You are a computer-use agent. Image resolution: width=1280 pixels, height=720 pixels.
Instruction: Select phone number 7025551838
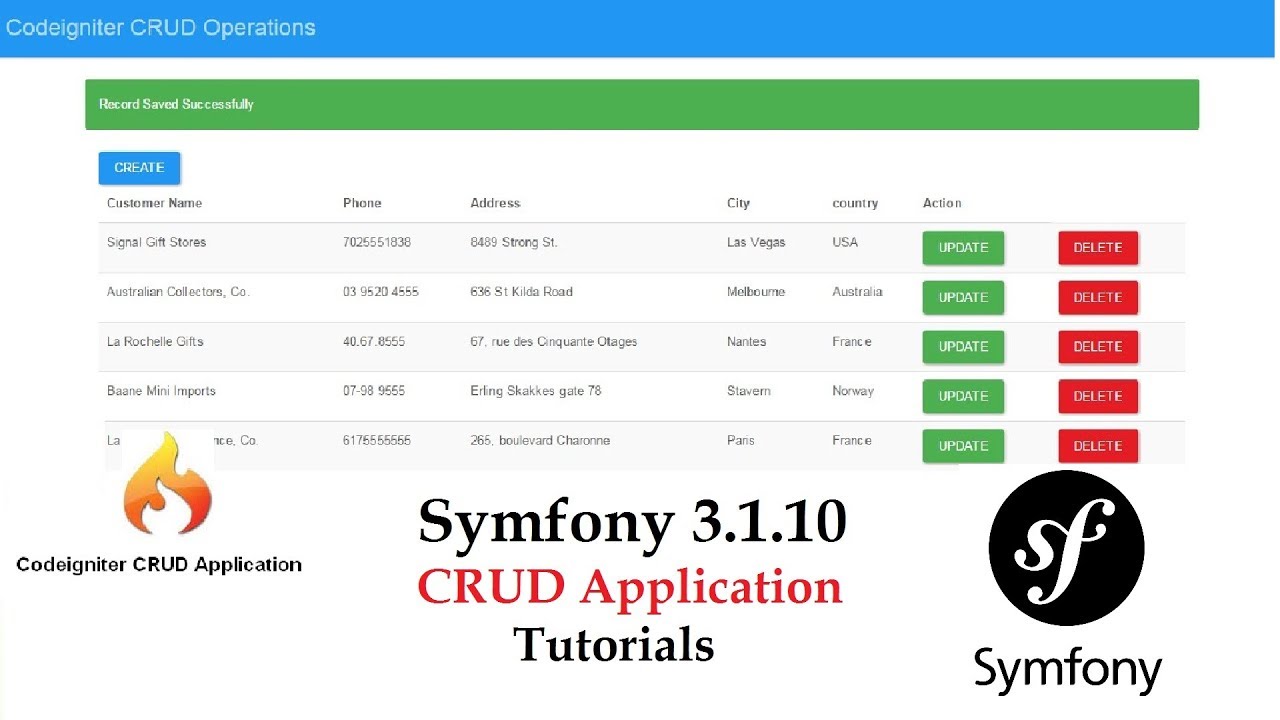click(377, 242)
